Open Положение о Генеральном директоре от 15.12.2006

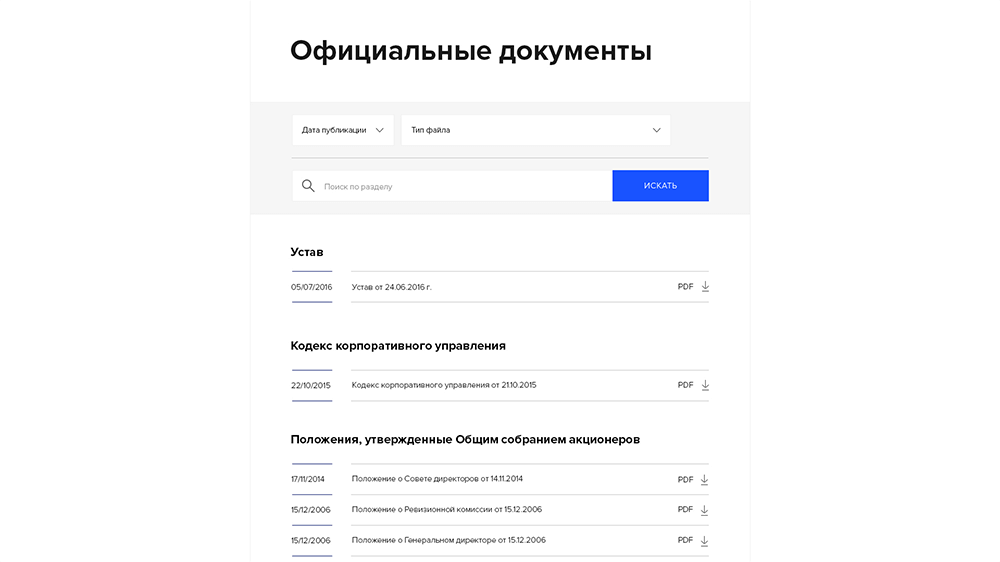click(x=448, y=540)
